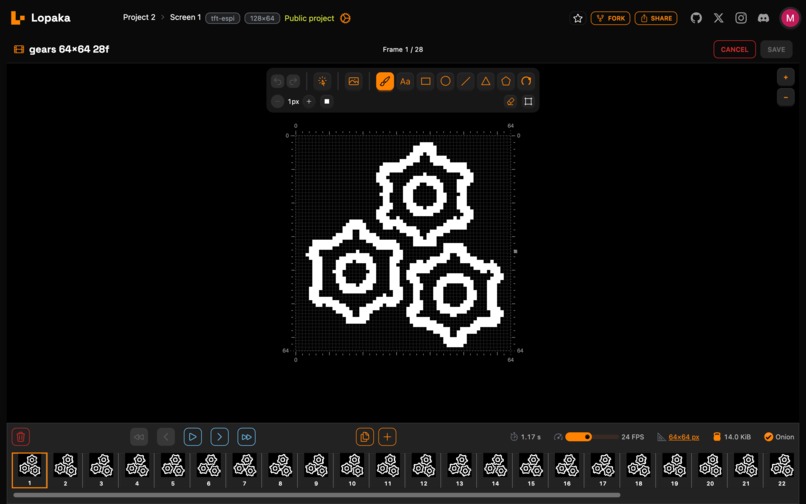Viewport: 806px width, 504px height.
Task: Click the Redo arrow
Action: (x=293, y=81)
